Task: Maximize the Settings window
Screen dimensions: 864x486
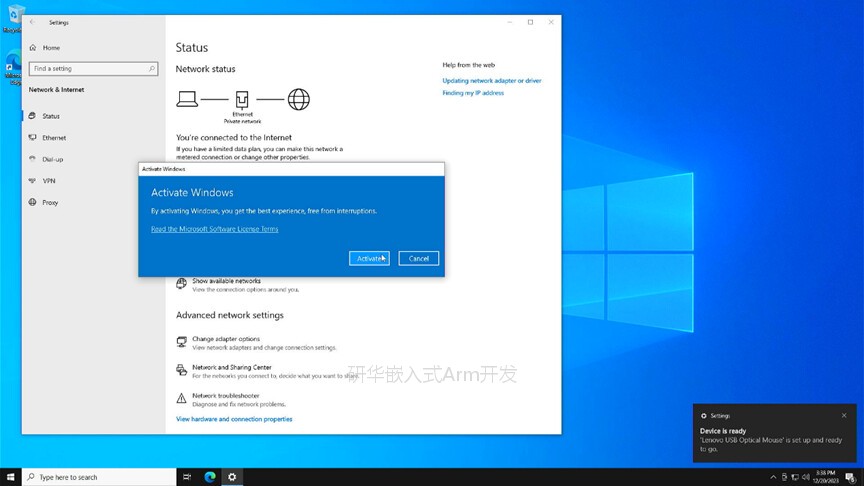Action: (x=530, y=22)
